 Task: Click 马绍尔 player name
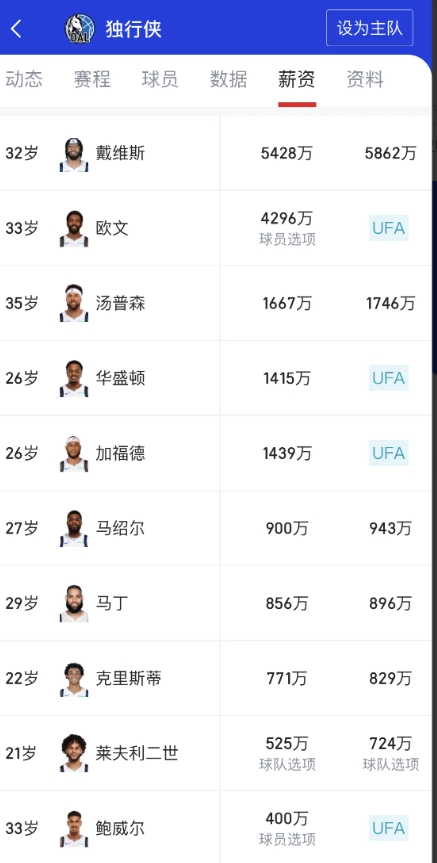click(x=120, y=528)
